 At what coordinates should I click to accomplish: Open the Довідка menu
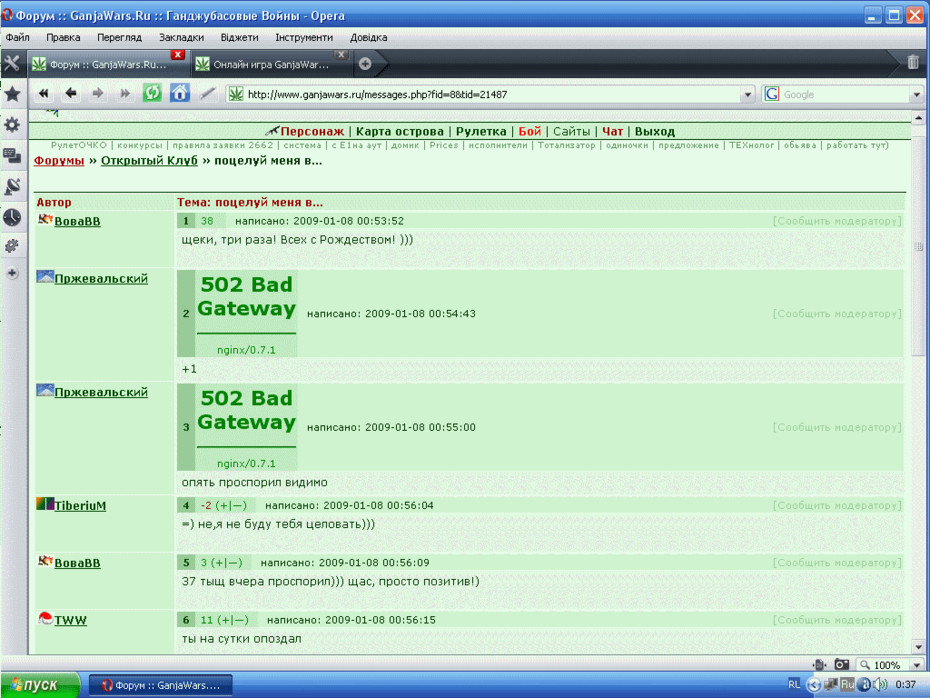click(x=368, y=37)
